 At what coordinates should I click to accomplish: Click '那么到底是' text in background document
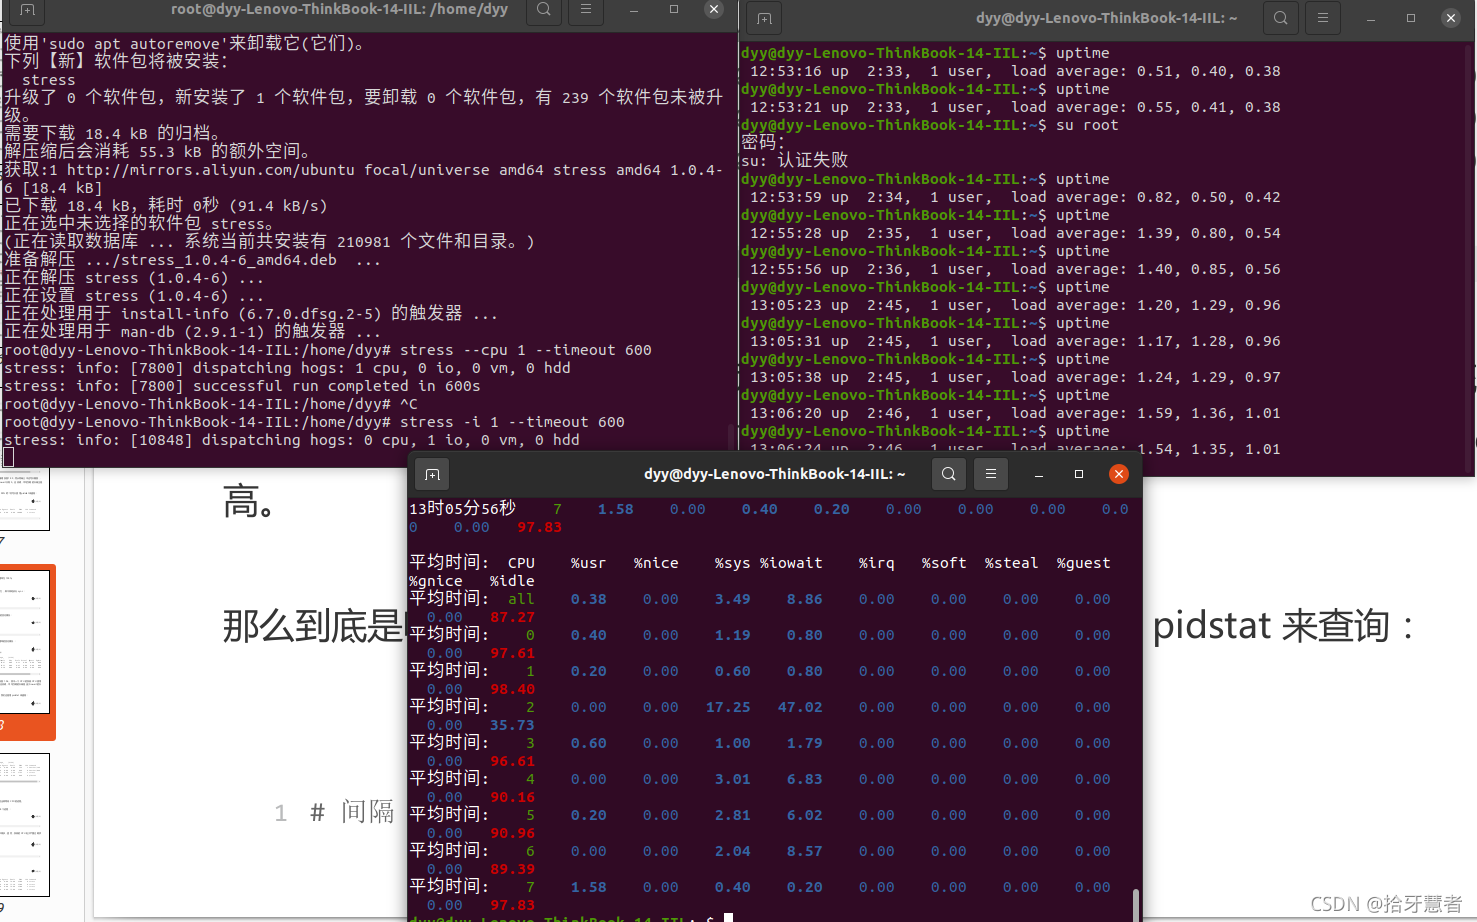click(312, 626)
